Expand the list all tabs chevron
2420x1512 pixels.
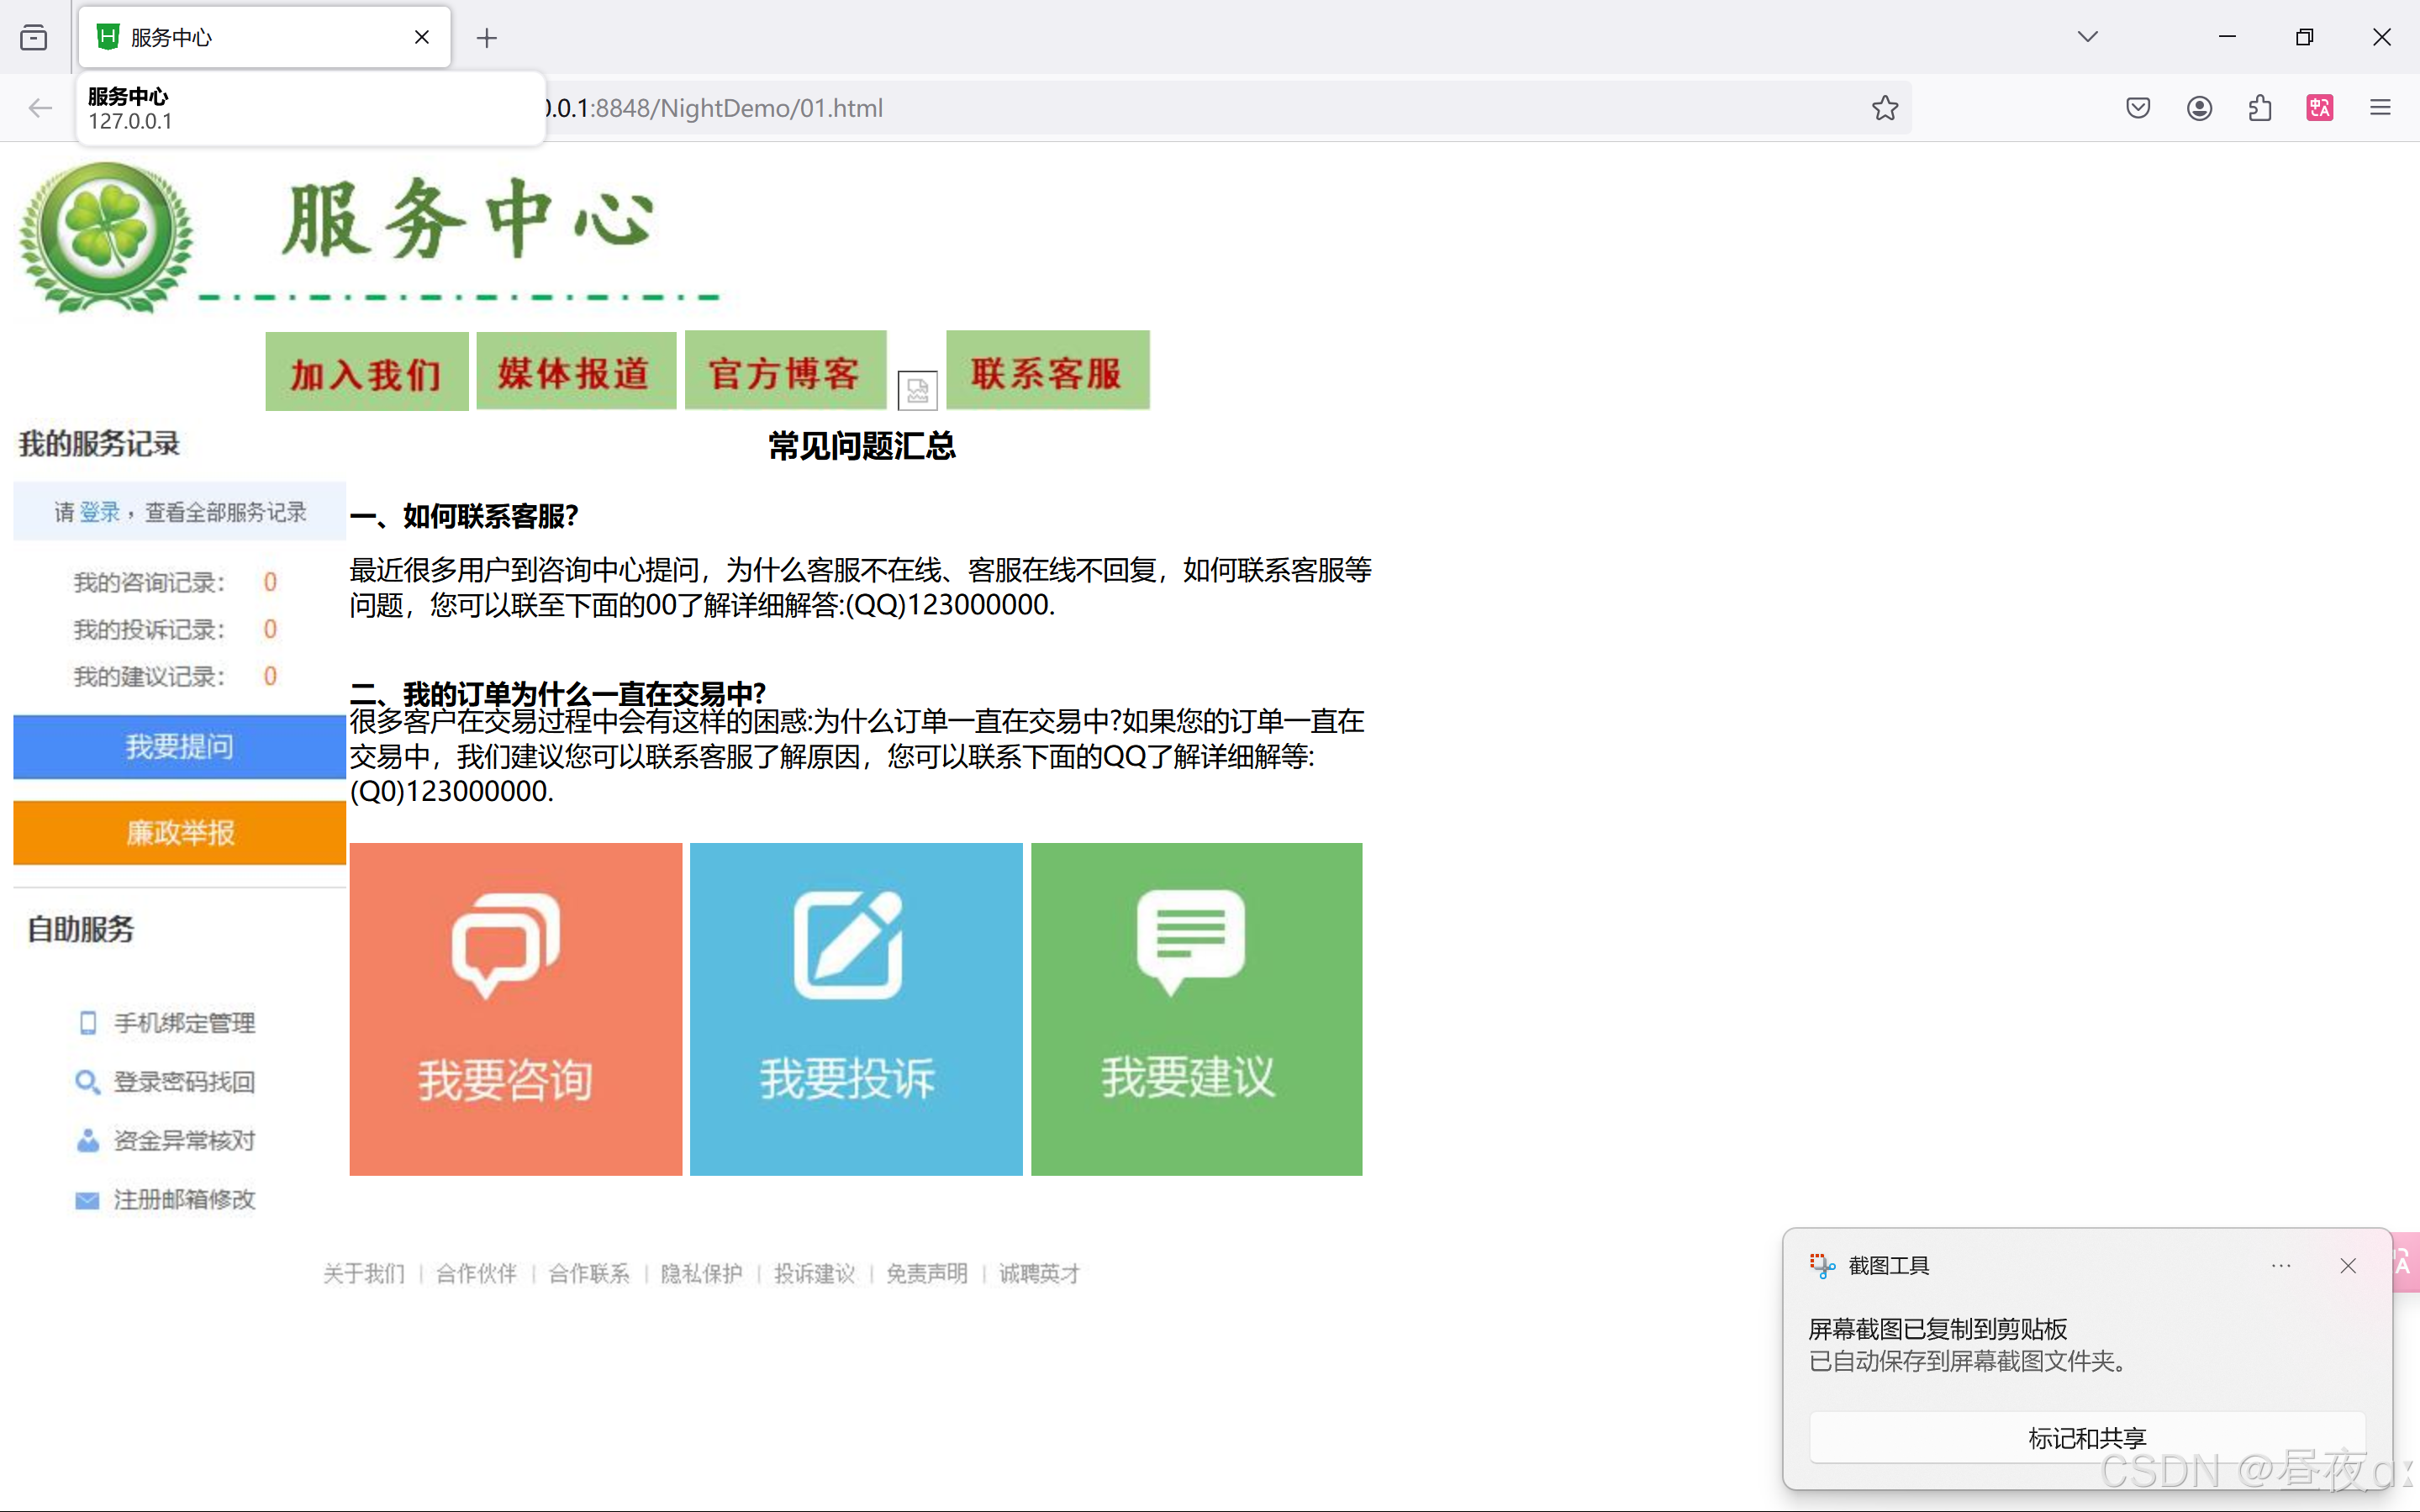(2087, 37)
